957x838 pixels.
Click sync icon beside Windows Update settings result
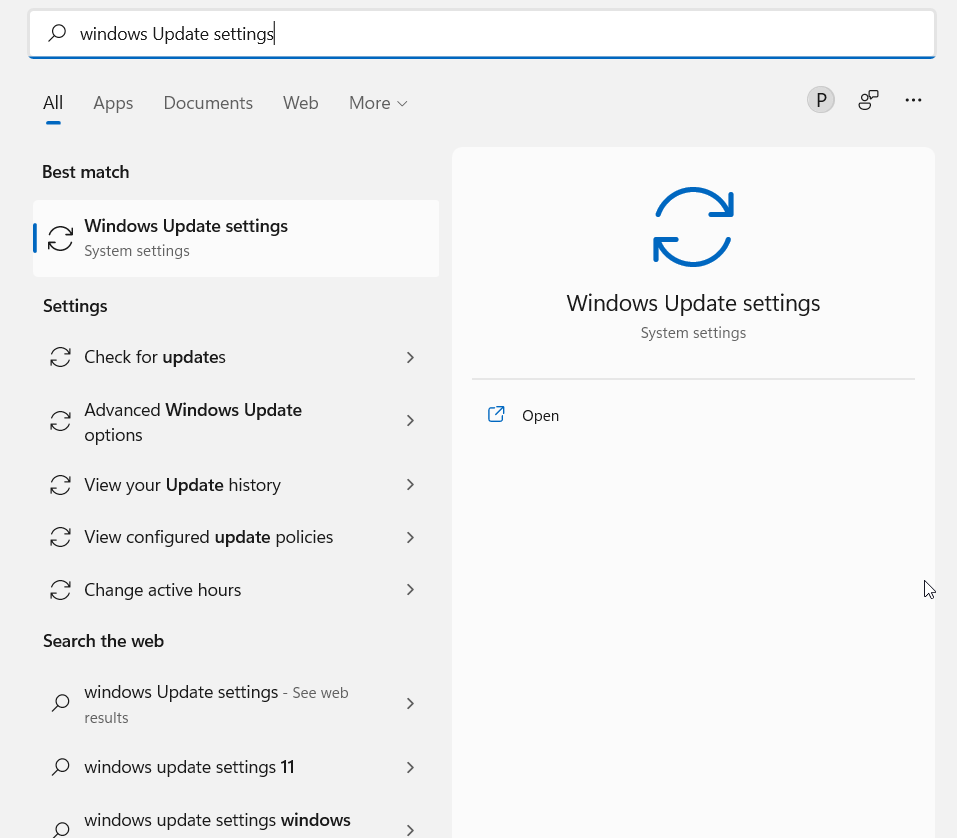point(60,238)
